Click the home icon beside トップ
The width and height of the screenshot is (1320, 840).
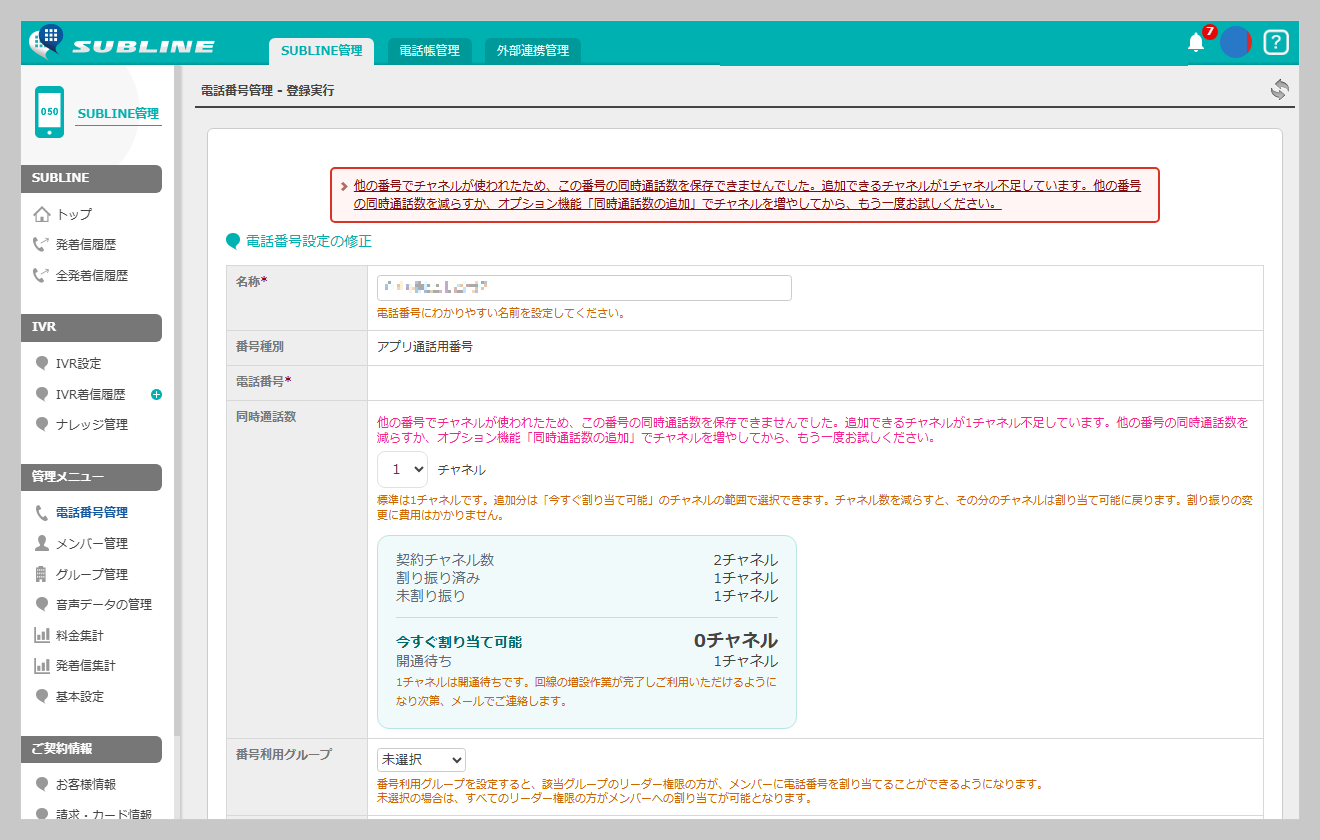pyautogui.click(x=41, y=214)
